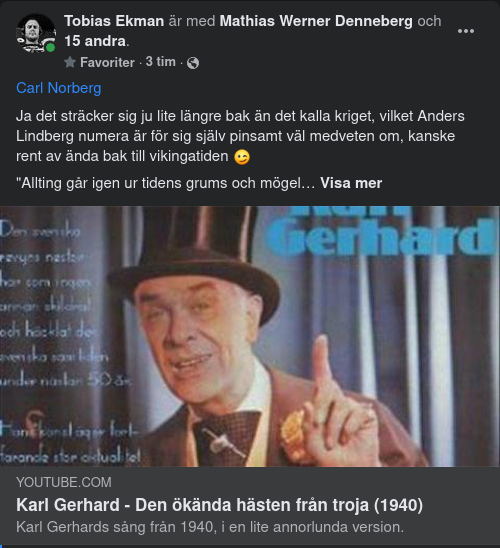
Task: Open the Karl Gerhard video thumbnail
Action: tap(250, 336)
